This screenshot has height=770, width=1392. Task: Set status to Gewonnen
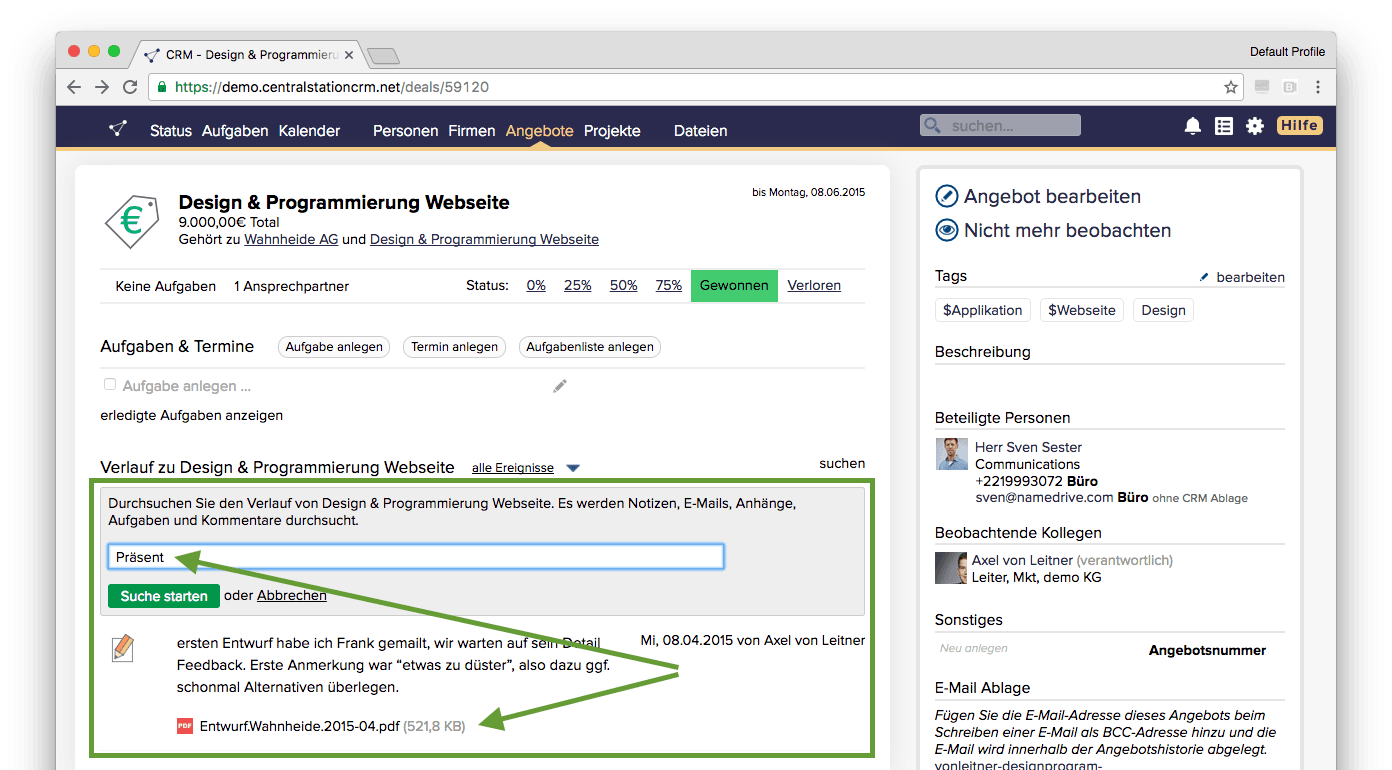click(x=733, y=285)
